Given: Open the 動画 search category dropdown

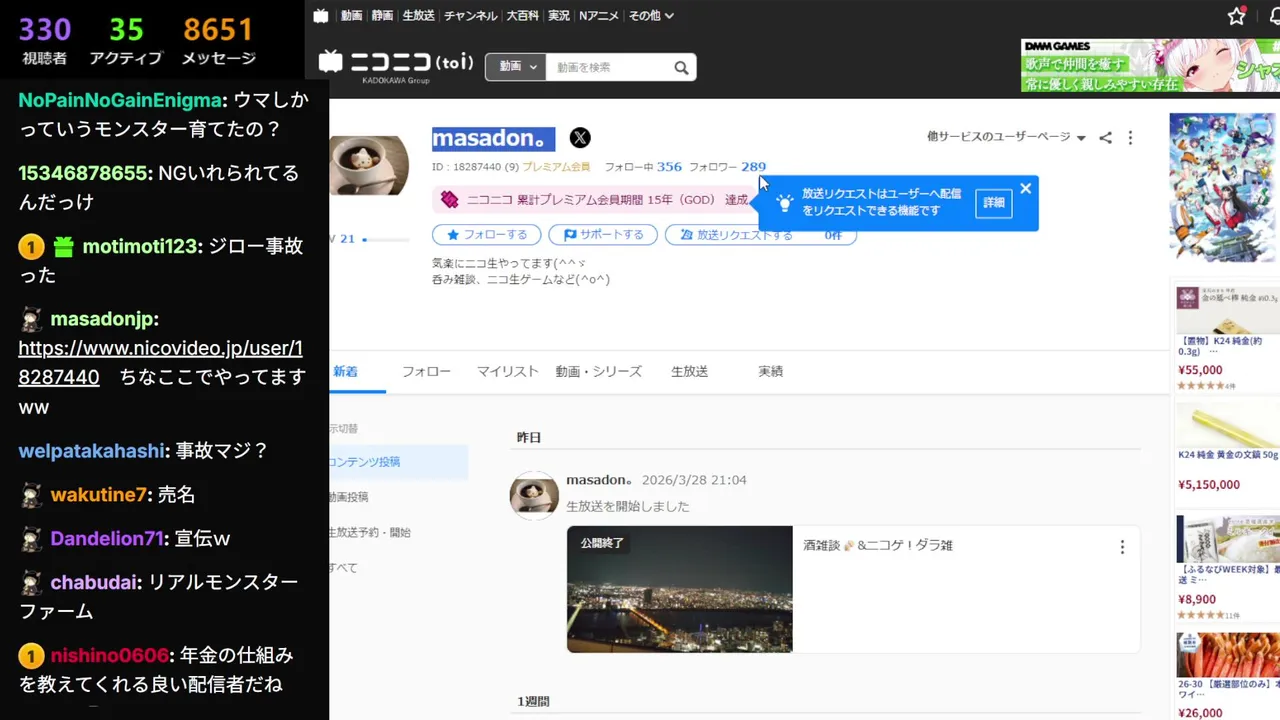Looking at the screenshot, I should [x=517, y=67].
